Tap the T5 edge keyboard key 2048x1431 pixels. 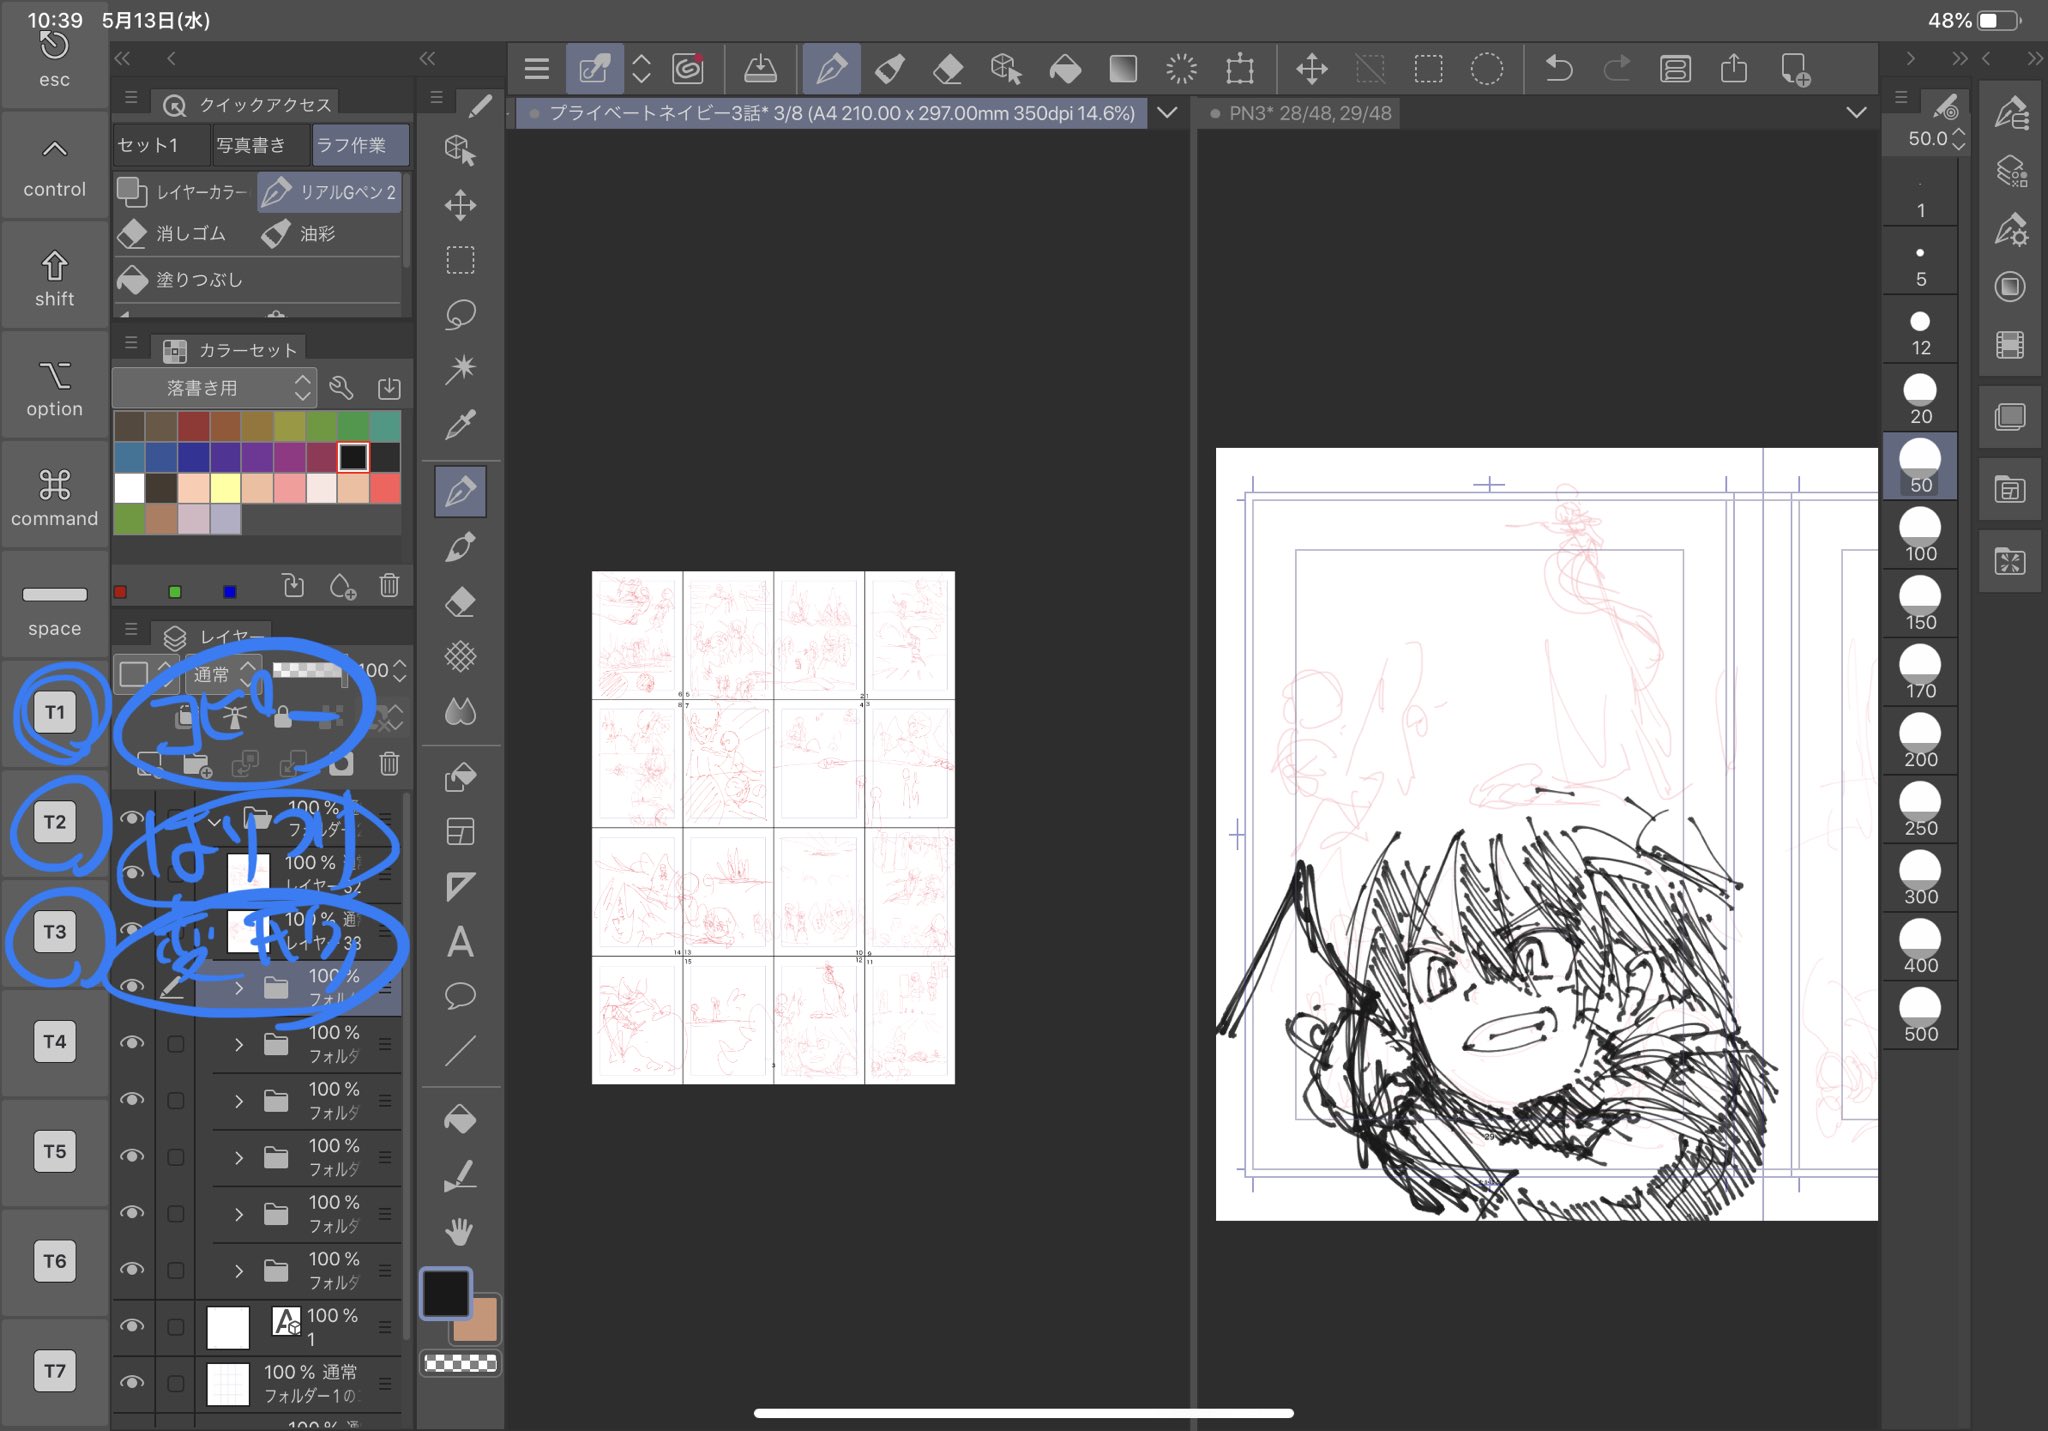pos(55,1152)
